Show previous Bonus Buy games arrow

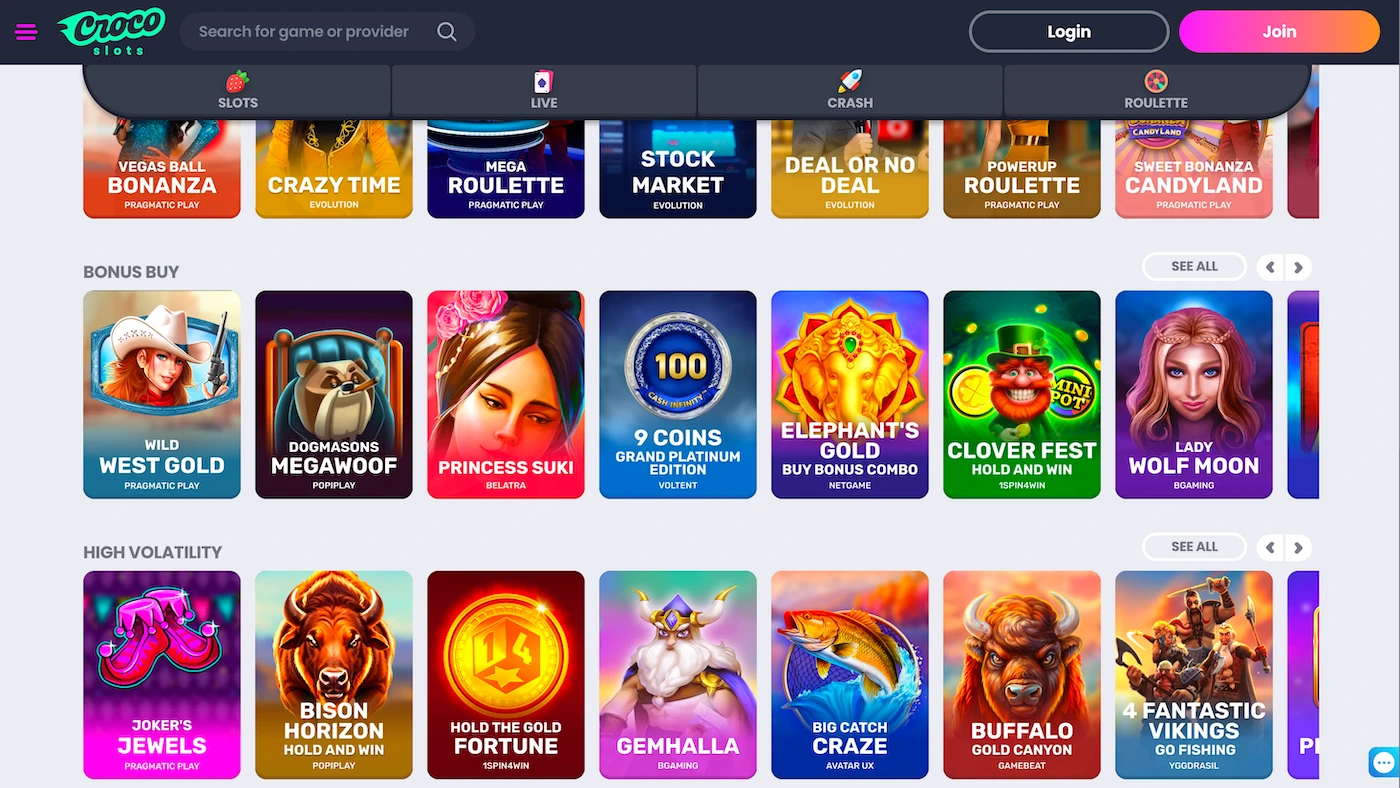1270,267
